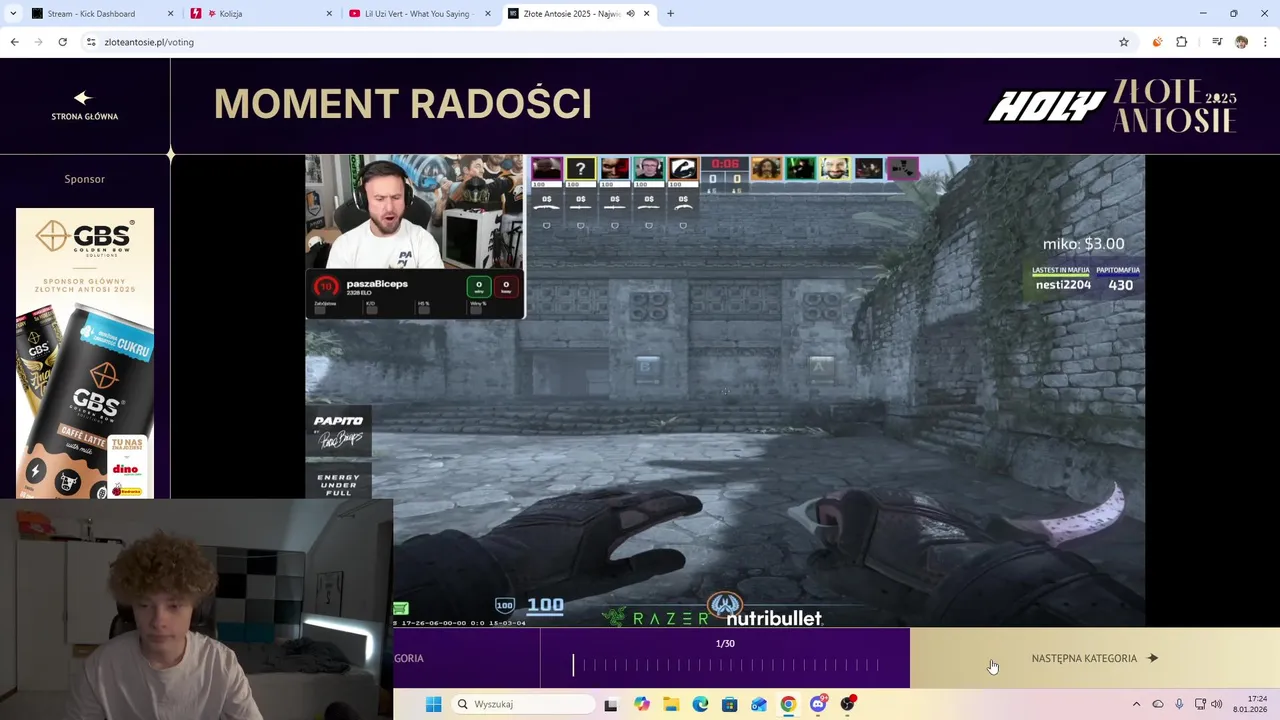Open the OneDrive cloud tray icon
This screenshot has height=720, width=1280.
pyautogui.click(x=1158, y=704)
